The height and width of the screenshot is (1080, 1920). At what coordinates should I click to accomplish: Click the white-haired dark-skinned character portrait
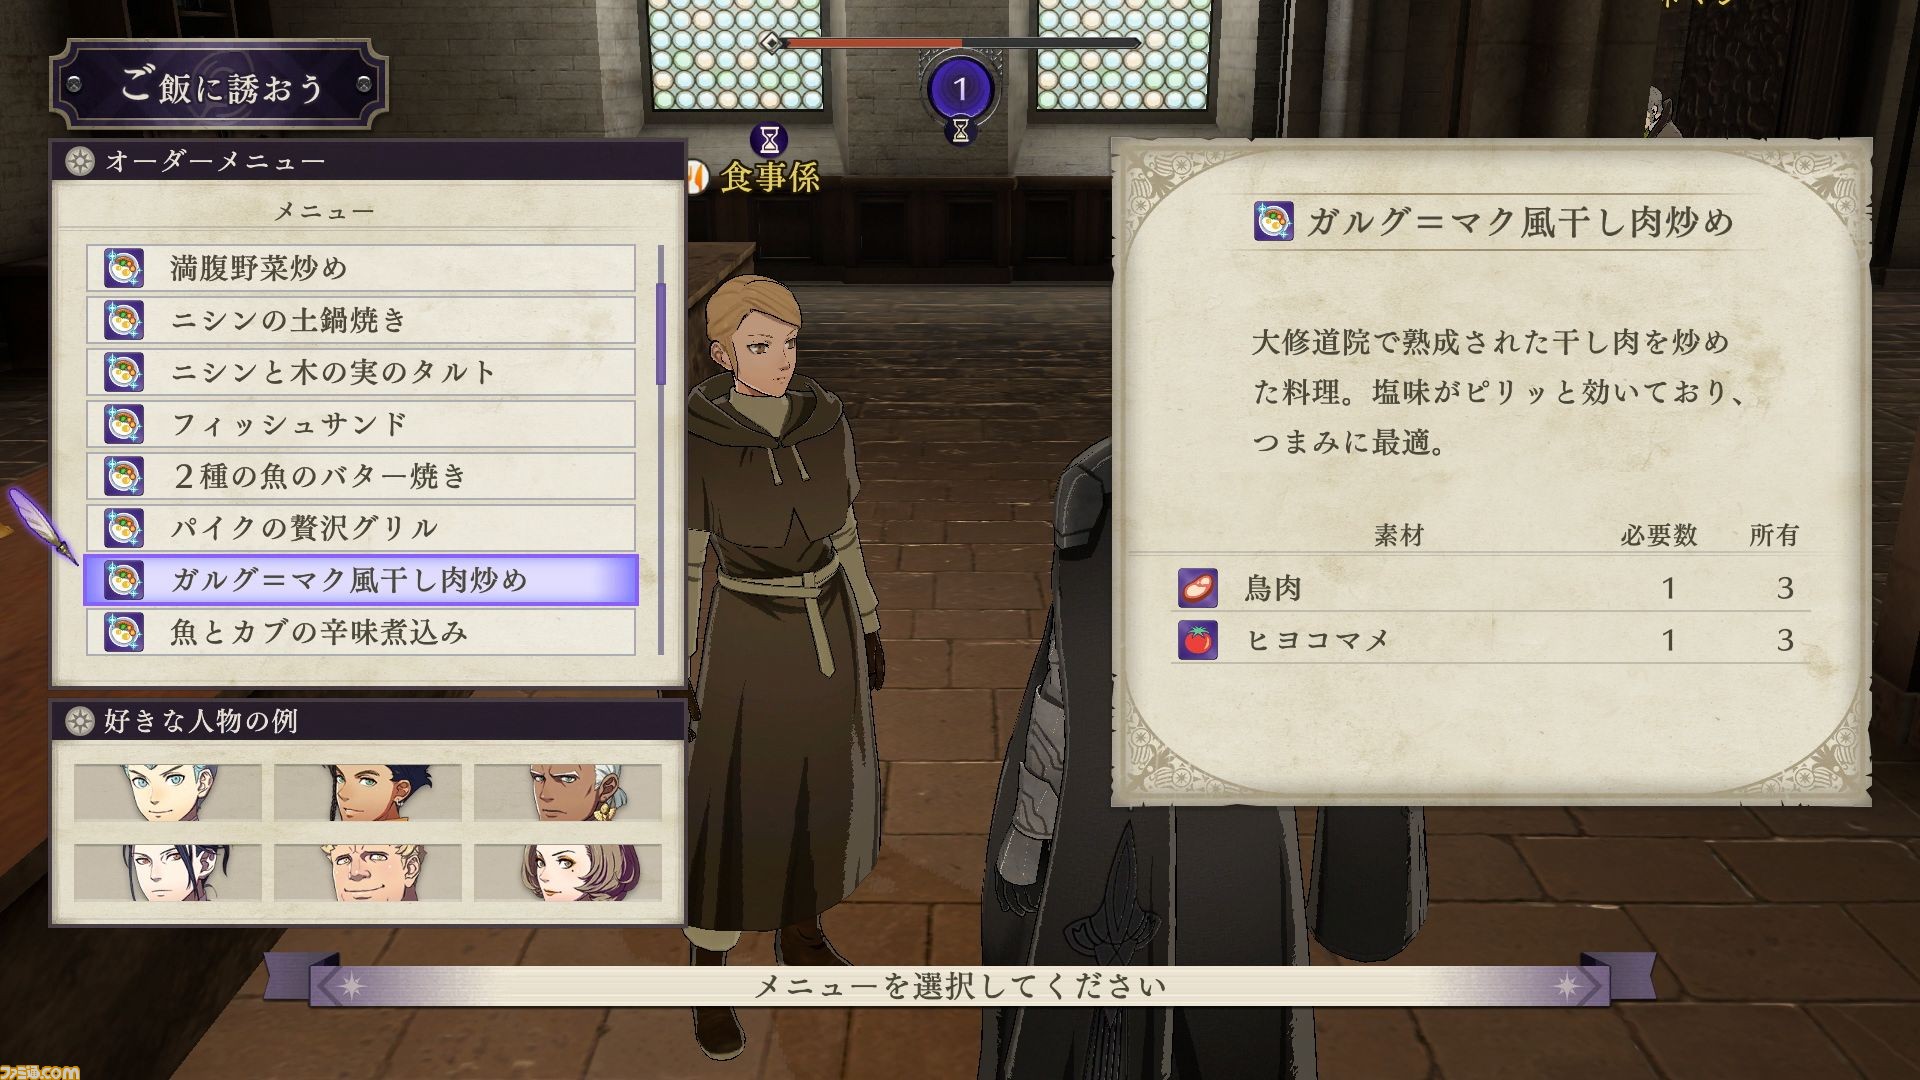tap(568, 792)
